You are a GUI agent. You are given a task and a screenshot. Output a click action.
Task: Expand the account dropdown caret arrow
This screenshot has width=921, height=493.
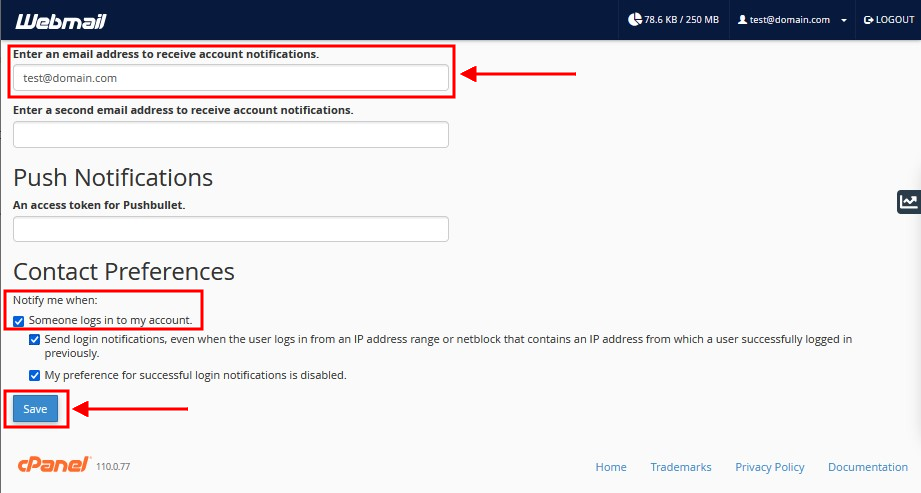pyautogui.click(x=844, y=20)
